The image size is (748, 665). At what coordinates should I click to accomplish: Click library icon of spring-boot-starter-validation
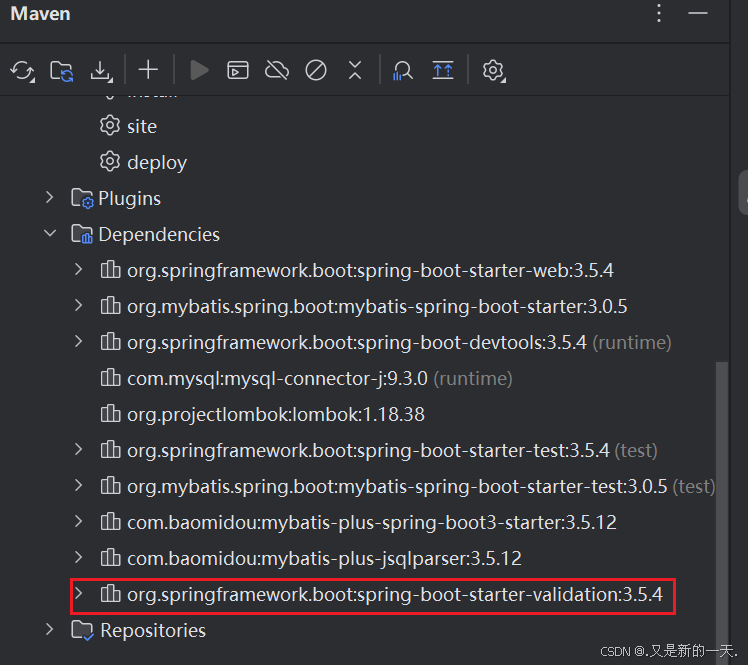110,593
